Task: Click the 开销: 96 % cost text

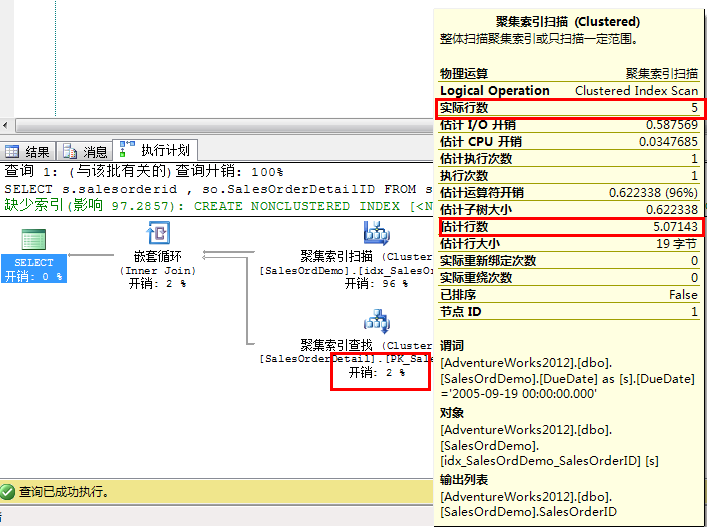Action: [x=376, y=284]
